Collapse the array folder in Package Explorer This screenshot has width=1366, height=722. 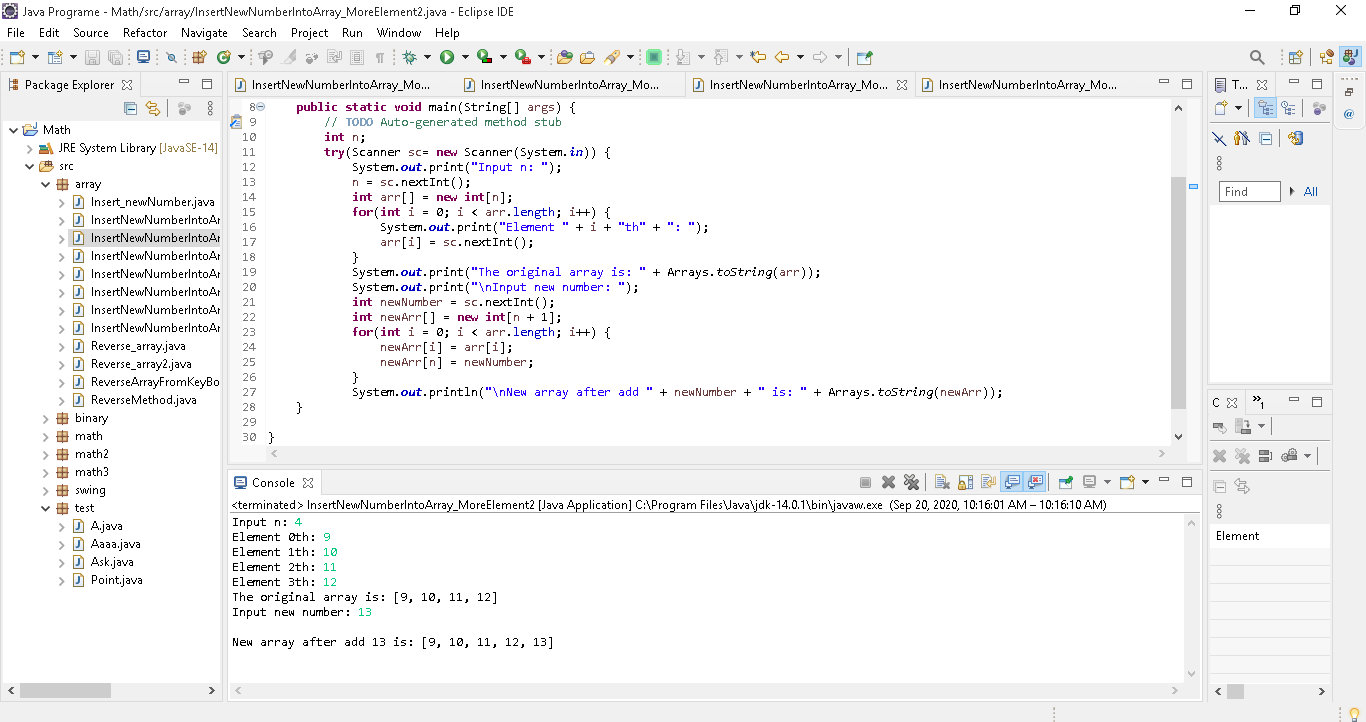coord(44,183)
